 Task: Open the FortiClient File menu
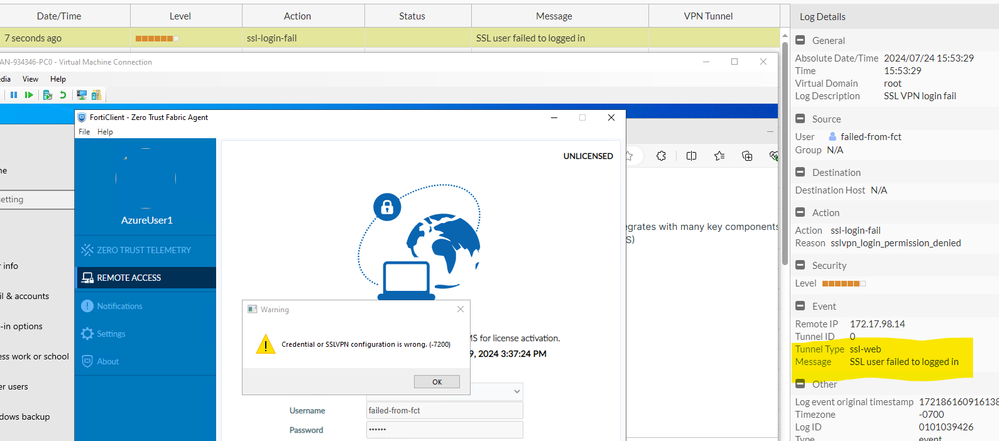[84, 132]
